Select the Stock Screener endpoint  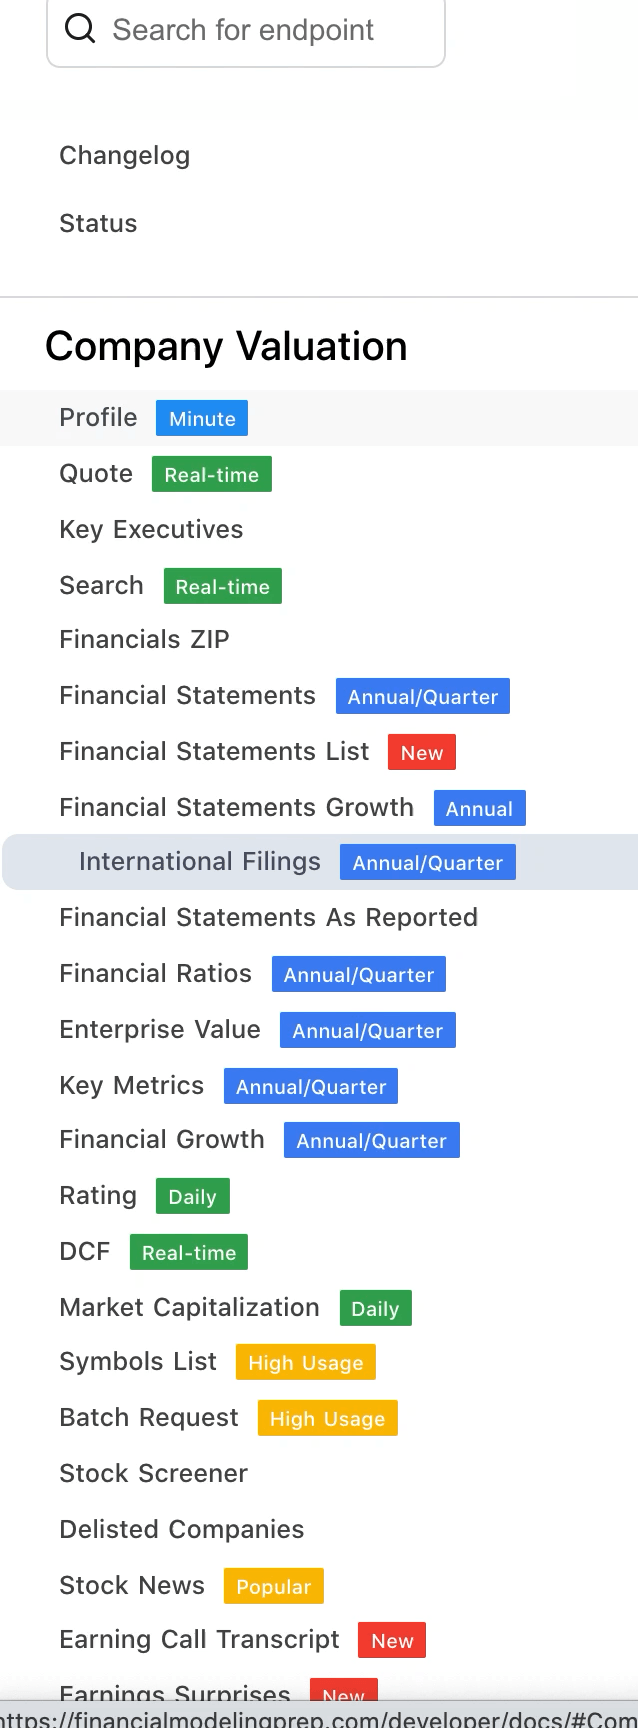point(153,1473)
